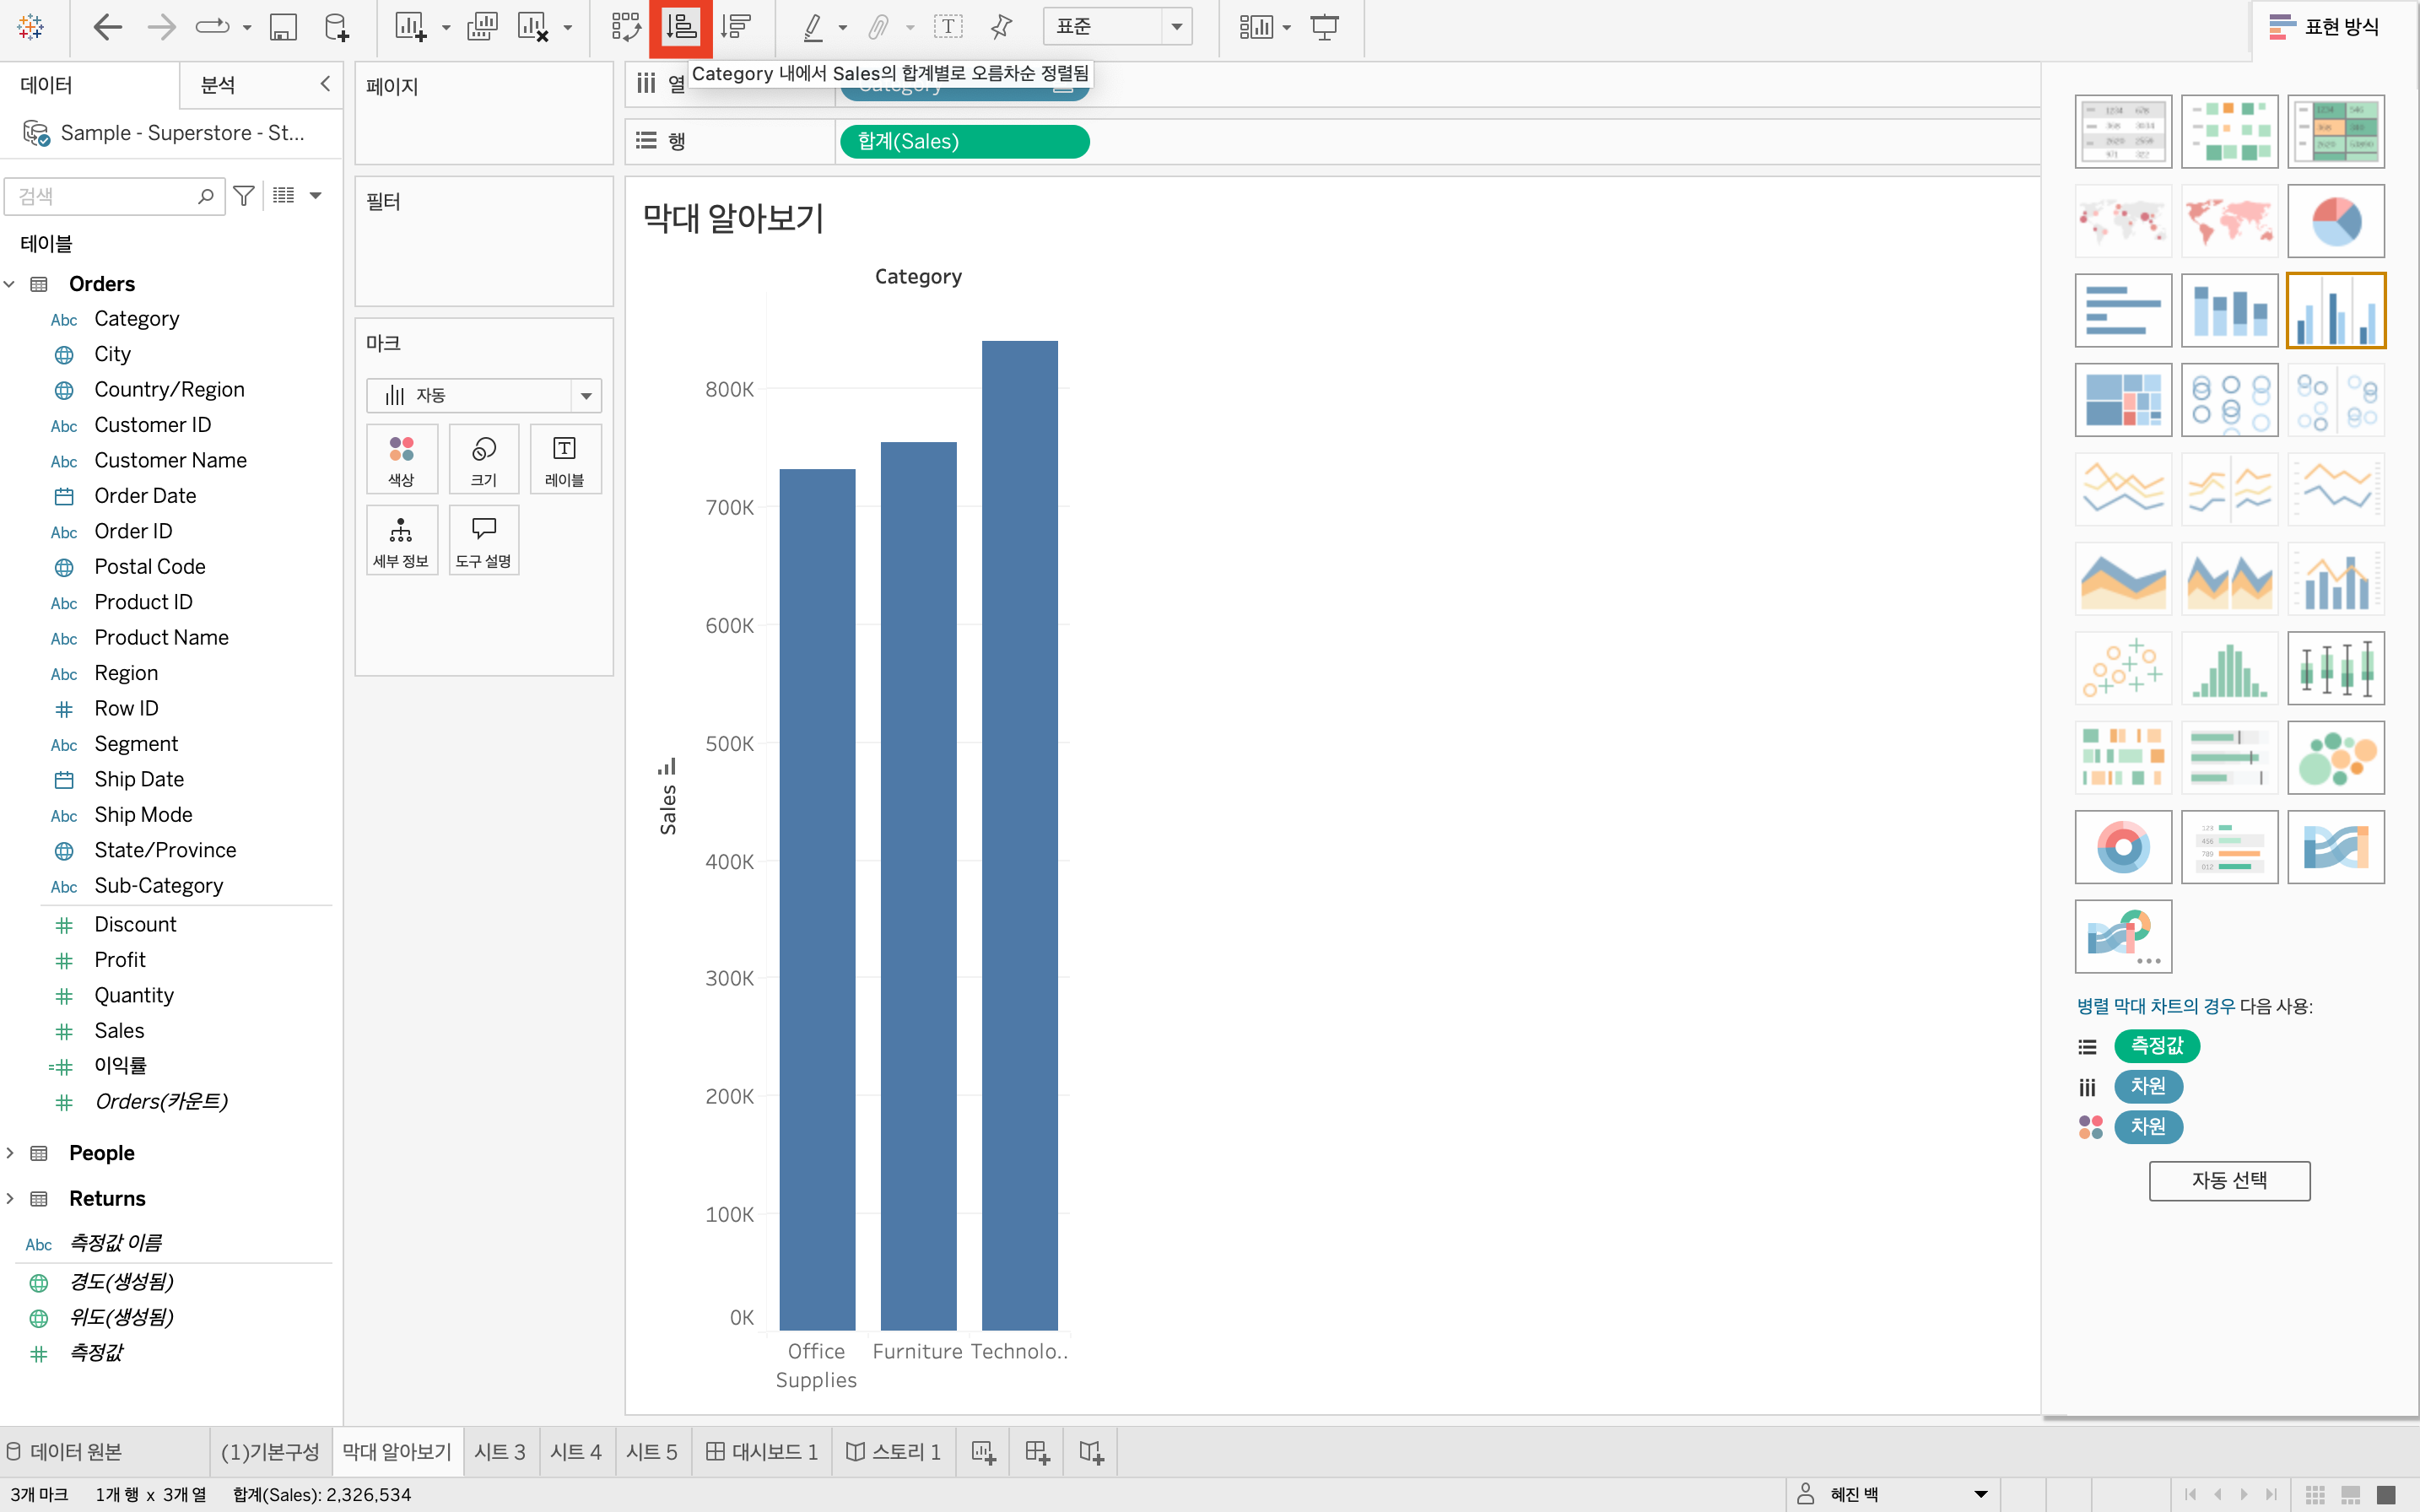Sort Category ascending by Sales
The image size is (2420, 1512).
(681, 27)
